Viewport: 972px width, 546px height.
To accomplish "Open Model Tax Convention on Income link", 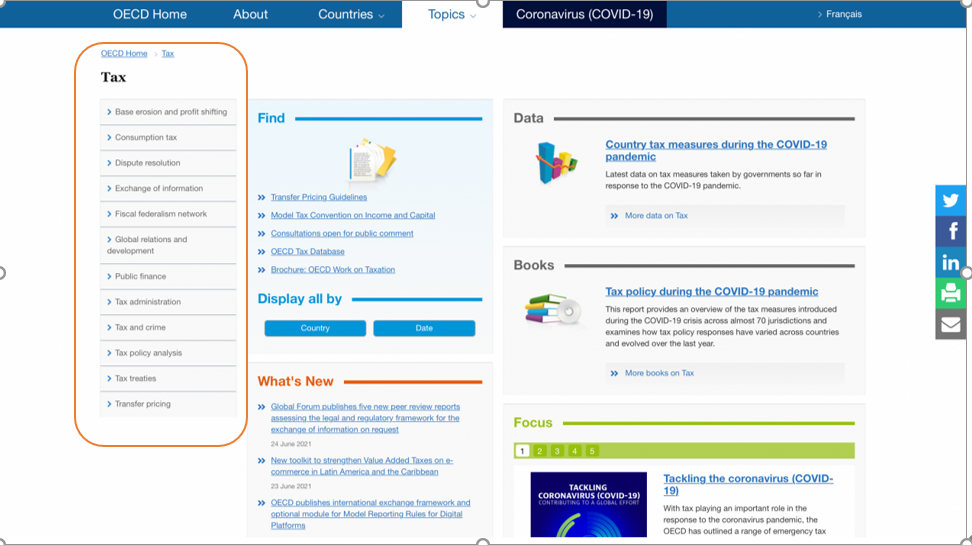I will [x=353, y=215].
